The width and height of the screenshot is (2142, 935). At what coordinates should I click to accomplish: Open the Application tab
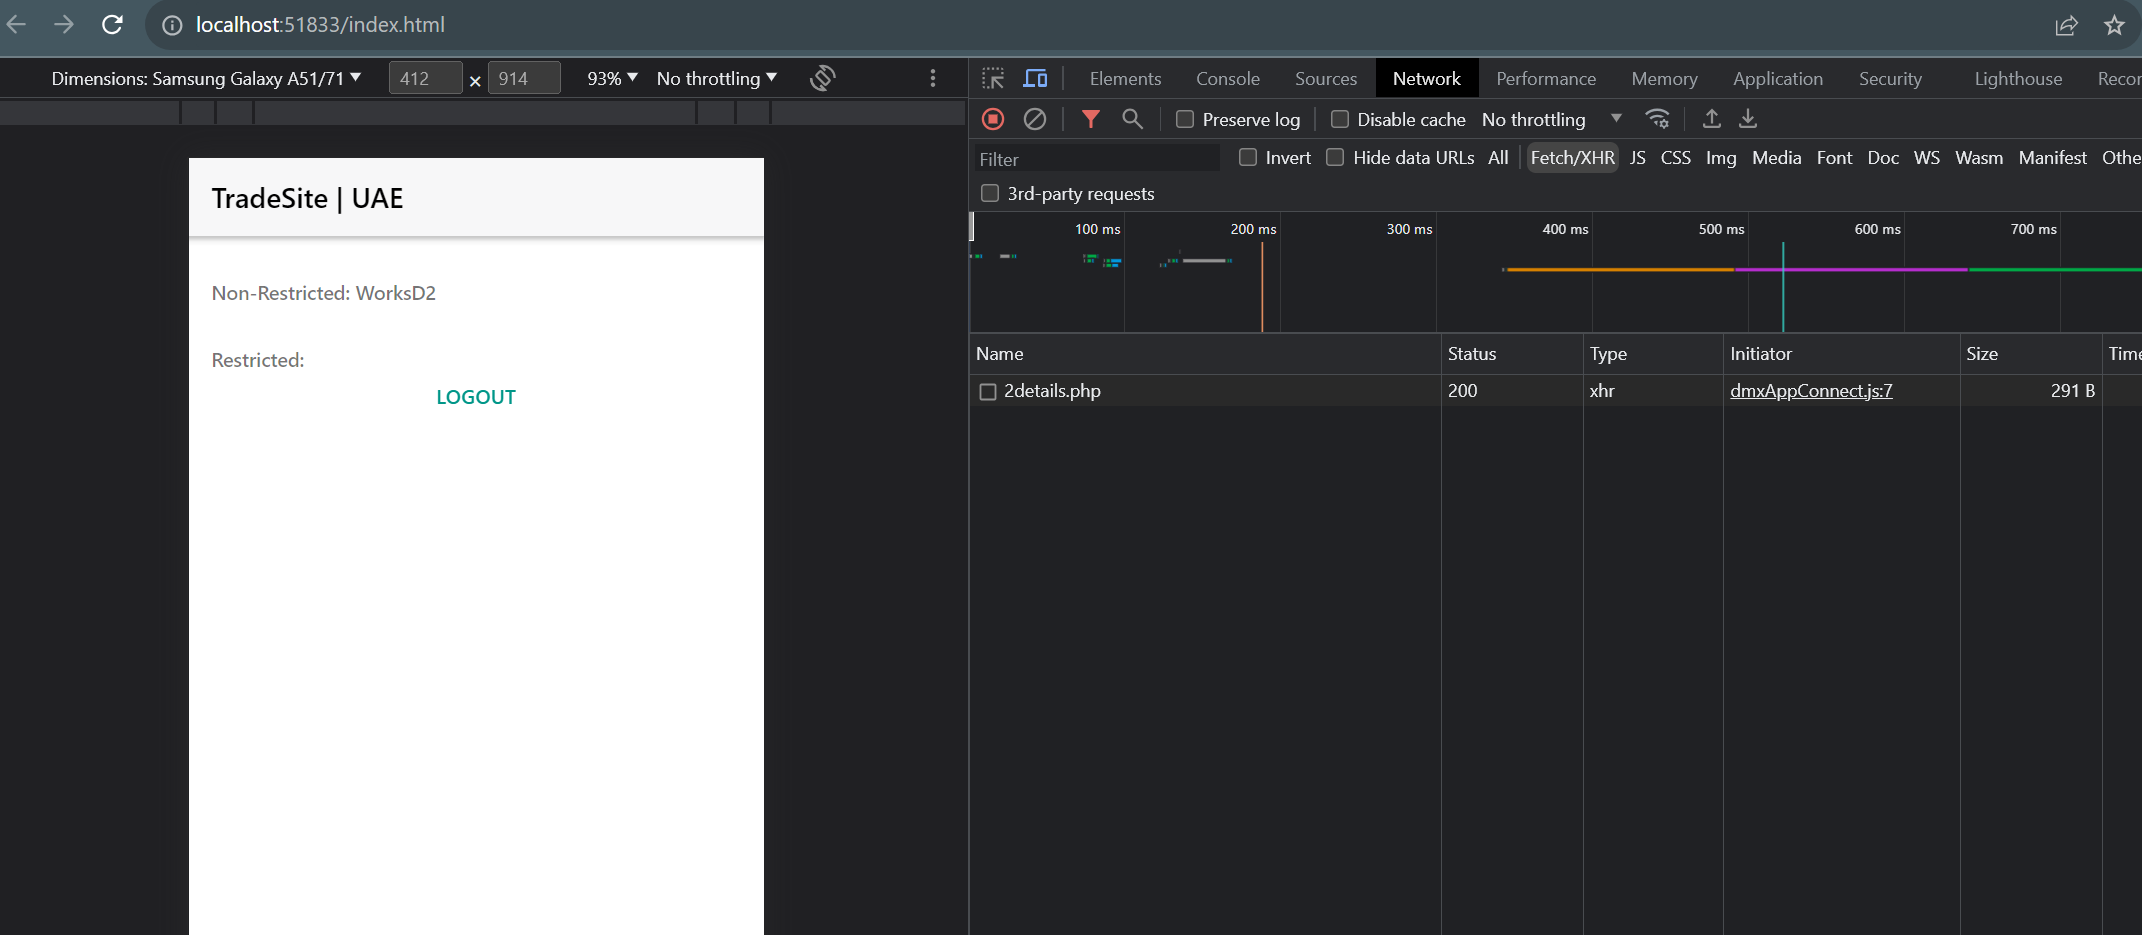(1777, 78)
